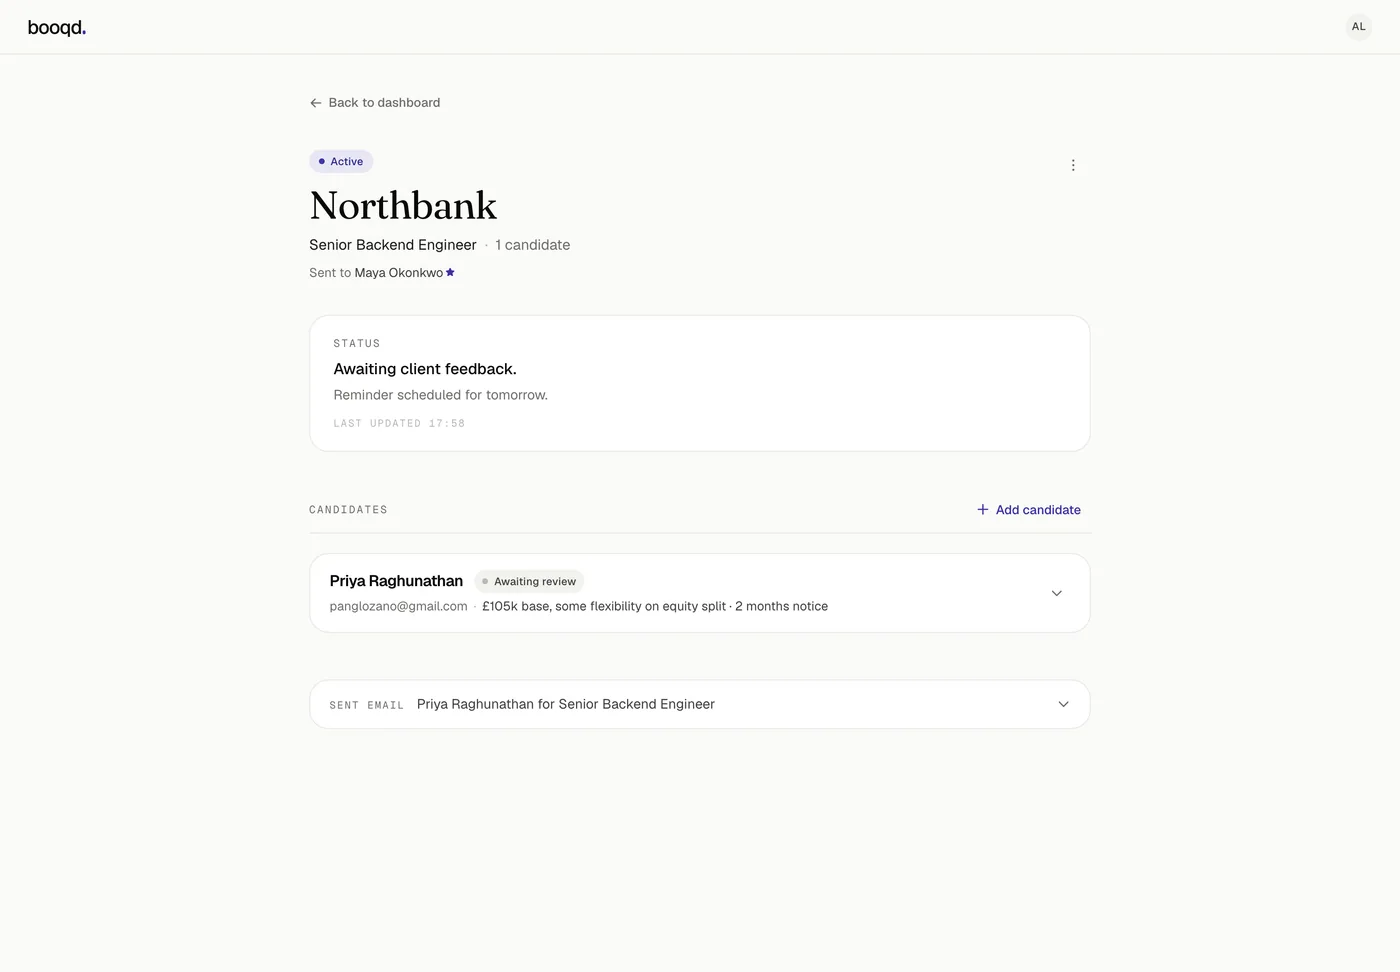Click the Awaiting client feedback status card

pyautogui.click(x=700, y=383)
